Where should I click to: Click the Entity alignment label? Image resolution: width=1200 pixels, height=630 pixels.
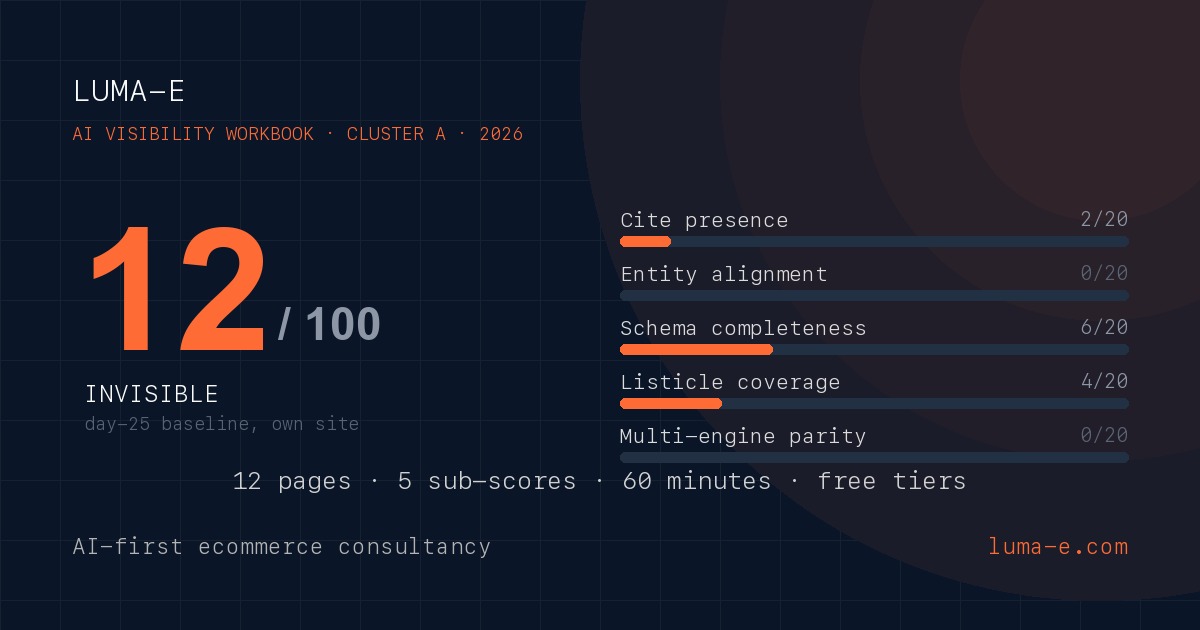pyautogui.click(x=724, y=274)
